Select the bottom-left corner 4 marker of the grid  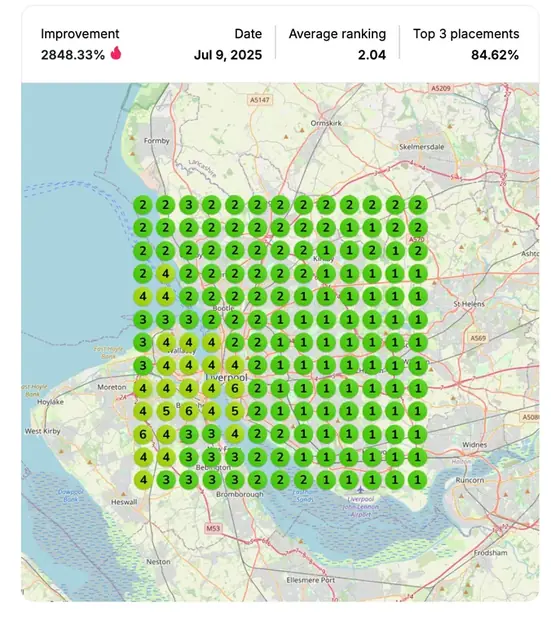[x=143, y=480]
